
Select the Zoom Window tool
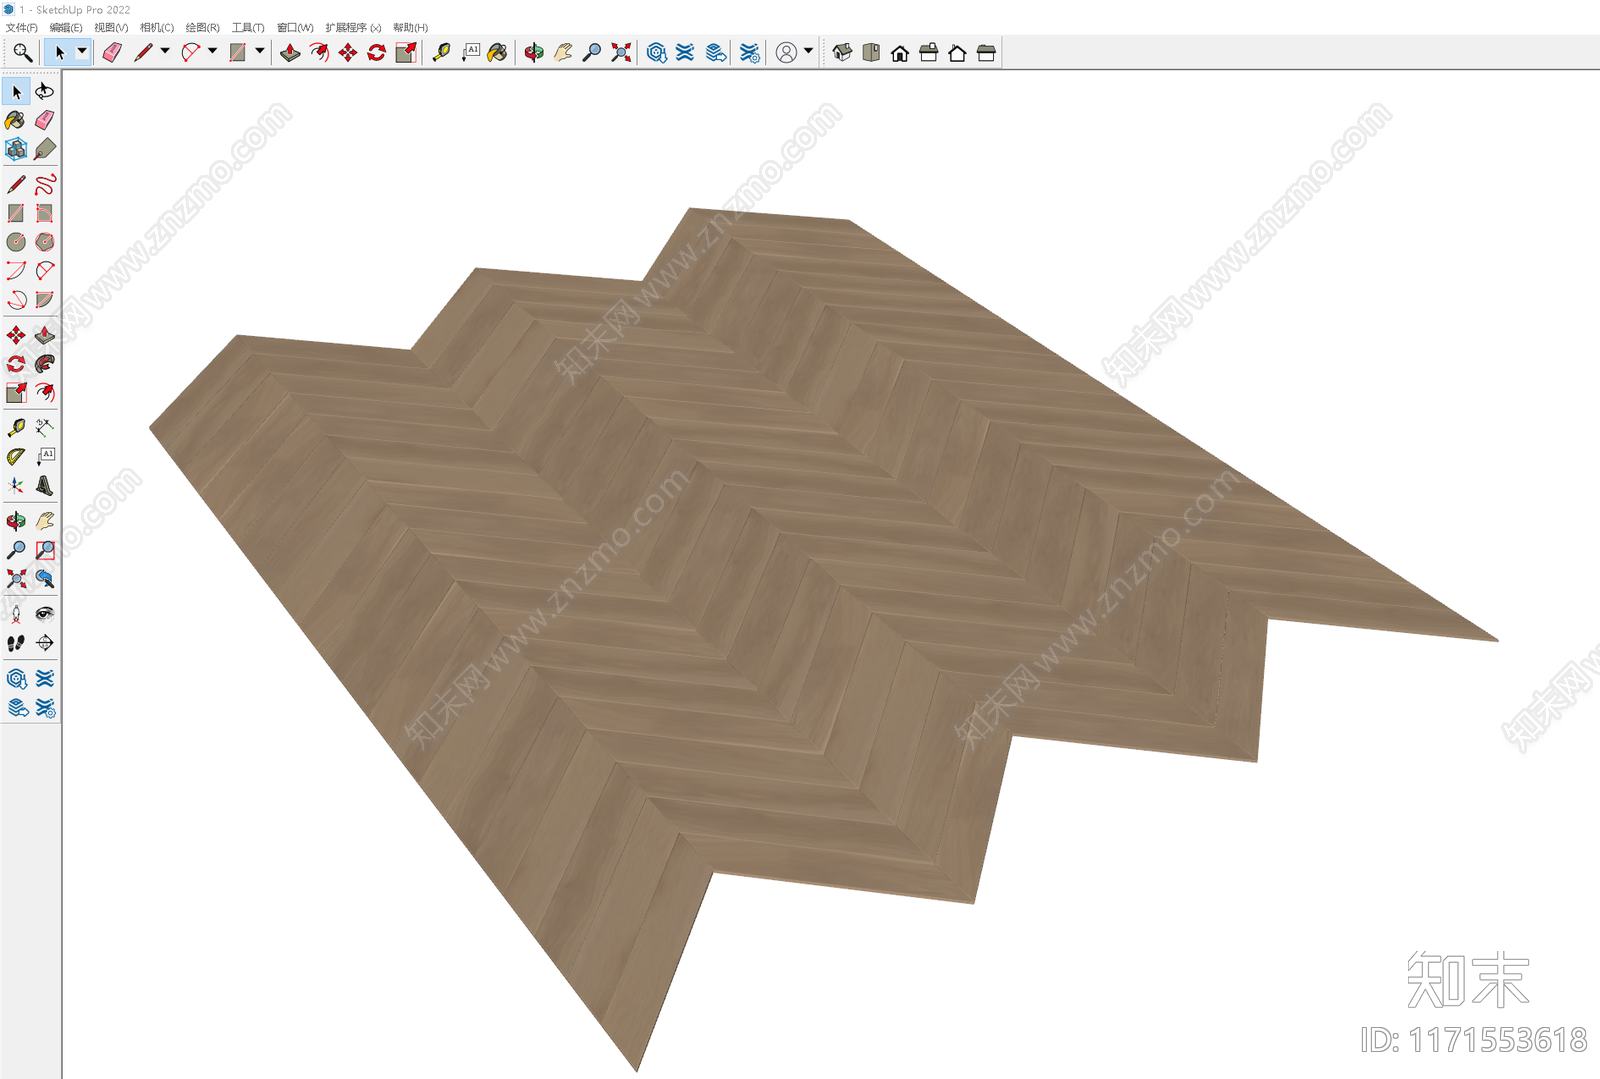click(45, 550)
